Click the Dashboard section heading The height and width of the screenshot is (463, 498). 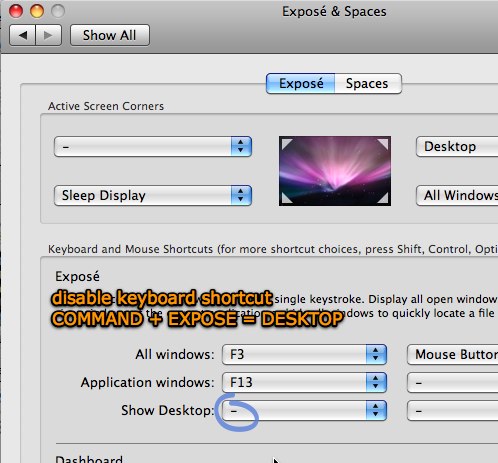coord(89,459)
